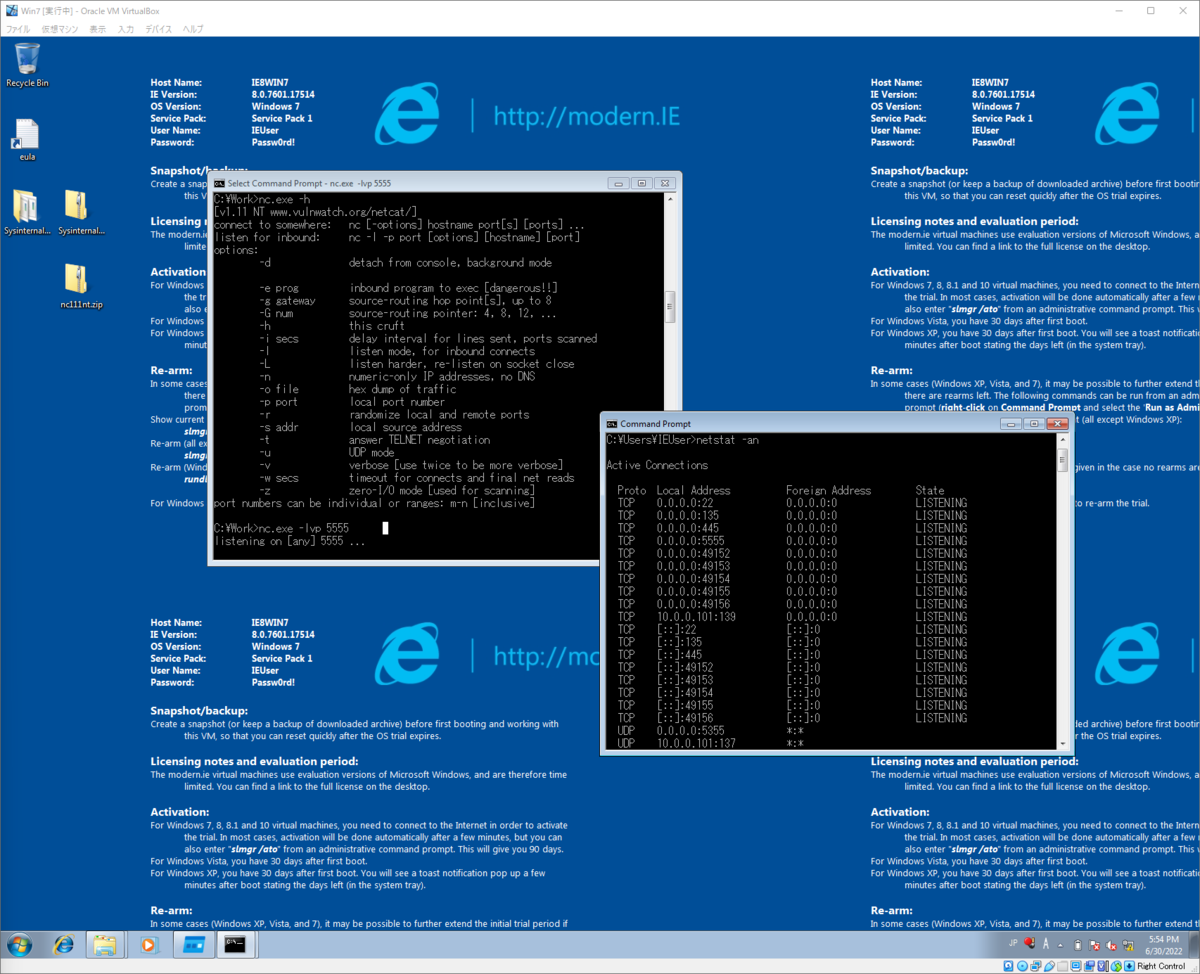Click VirtualBox optical disc status icon
The width and height of the screenshot is (1200, 974).
pyautogui.click(x=1022, y=966)
